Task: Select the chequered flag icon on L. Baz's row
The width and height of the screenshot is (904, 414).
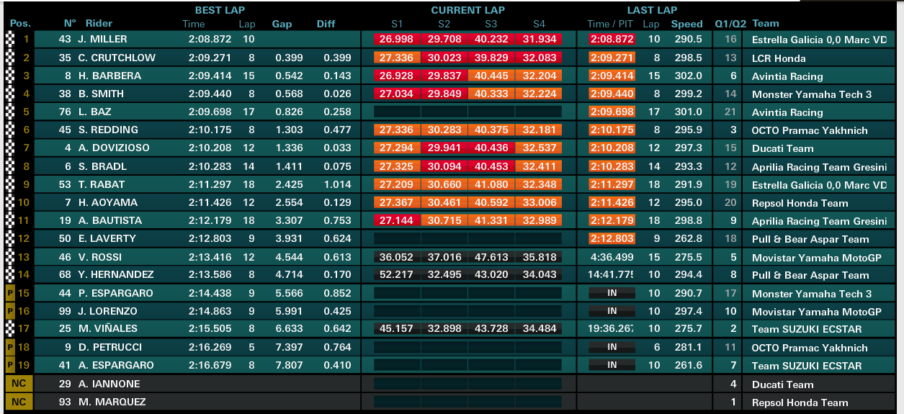Action: [x=9, y=112]
